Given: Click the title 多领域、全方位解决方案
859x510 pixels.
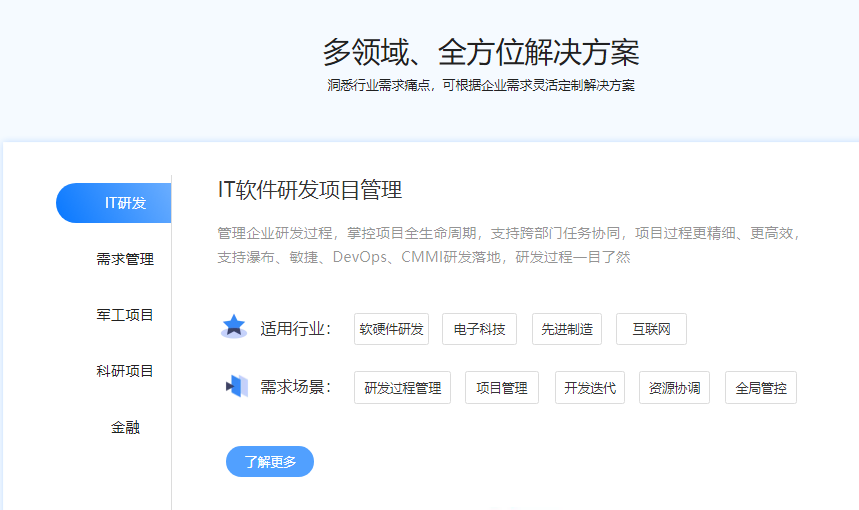Looking at the screenshot, I should (x=481, y=53).
